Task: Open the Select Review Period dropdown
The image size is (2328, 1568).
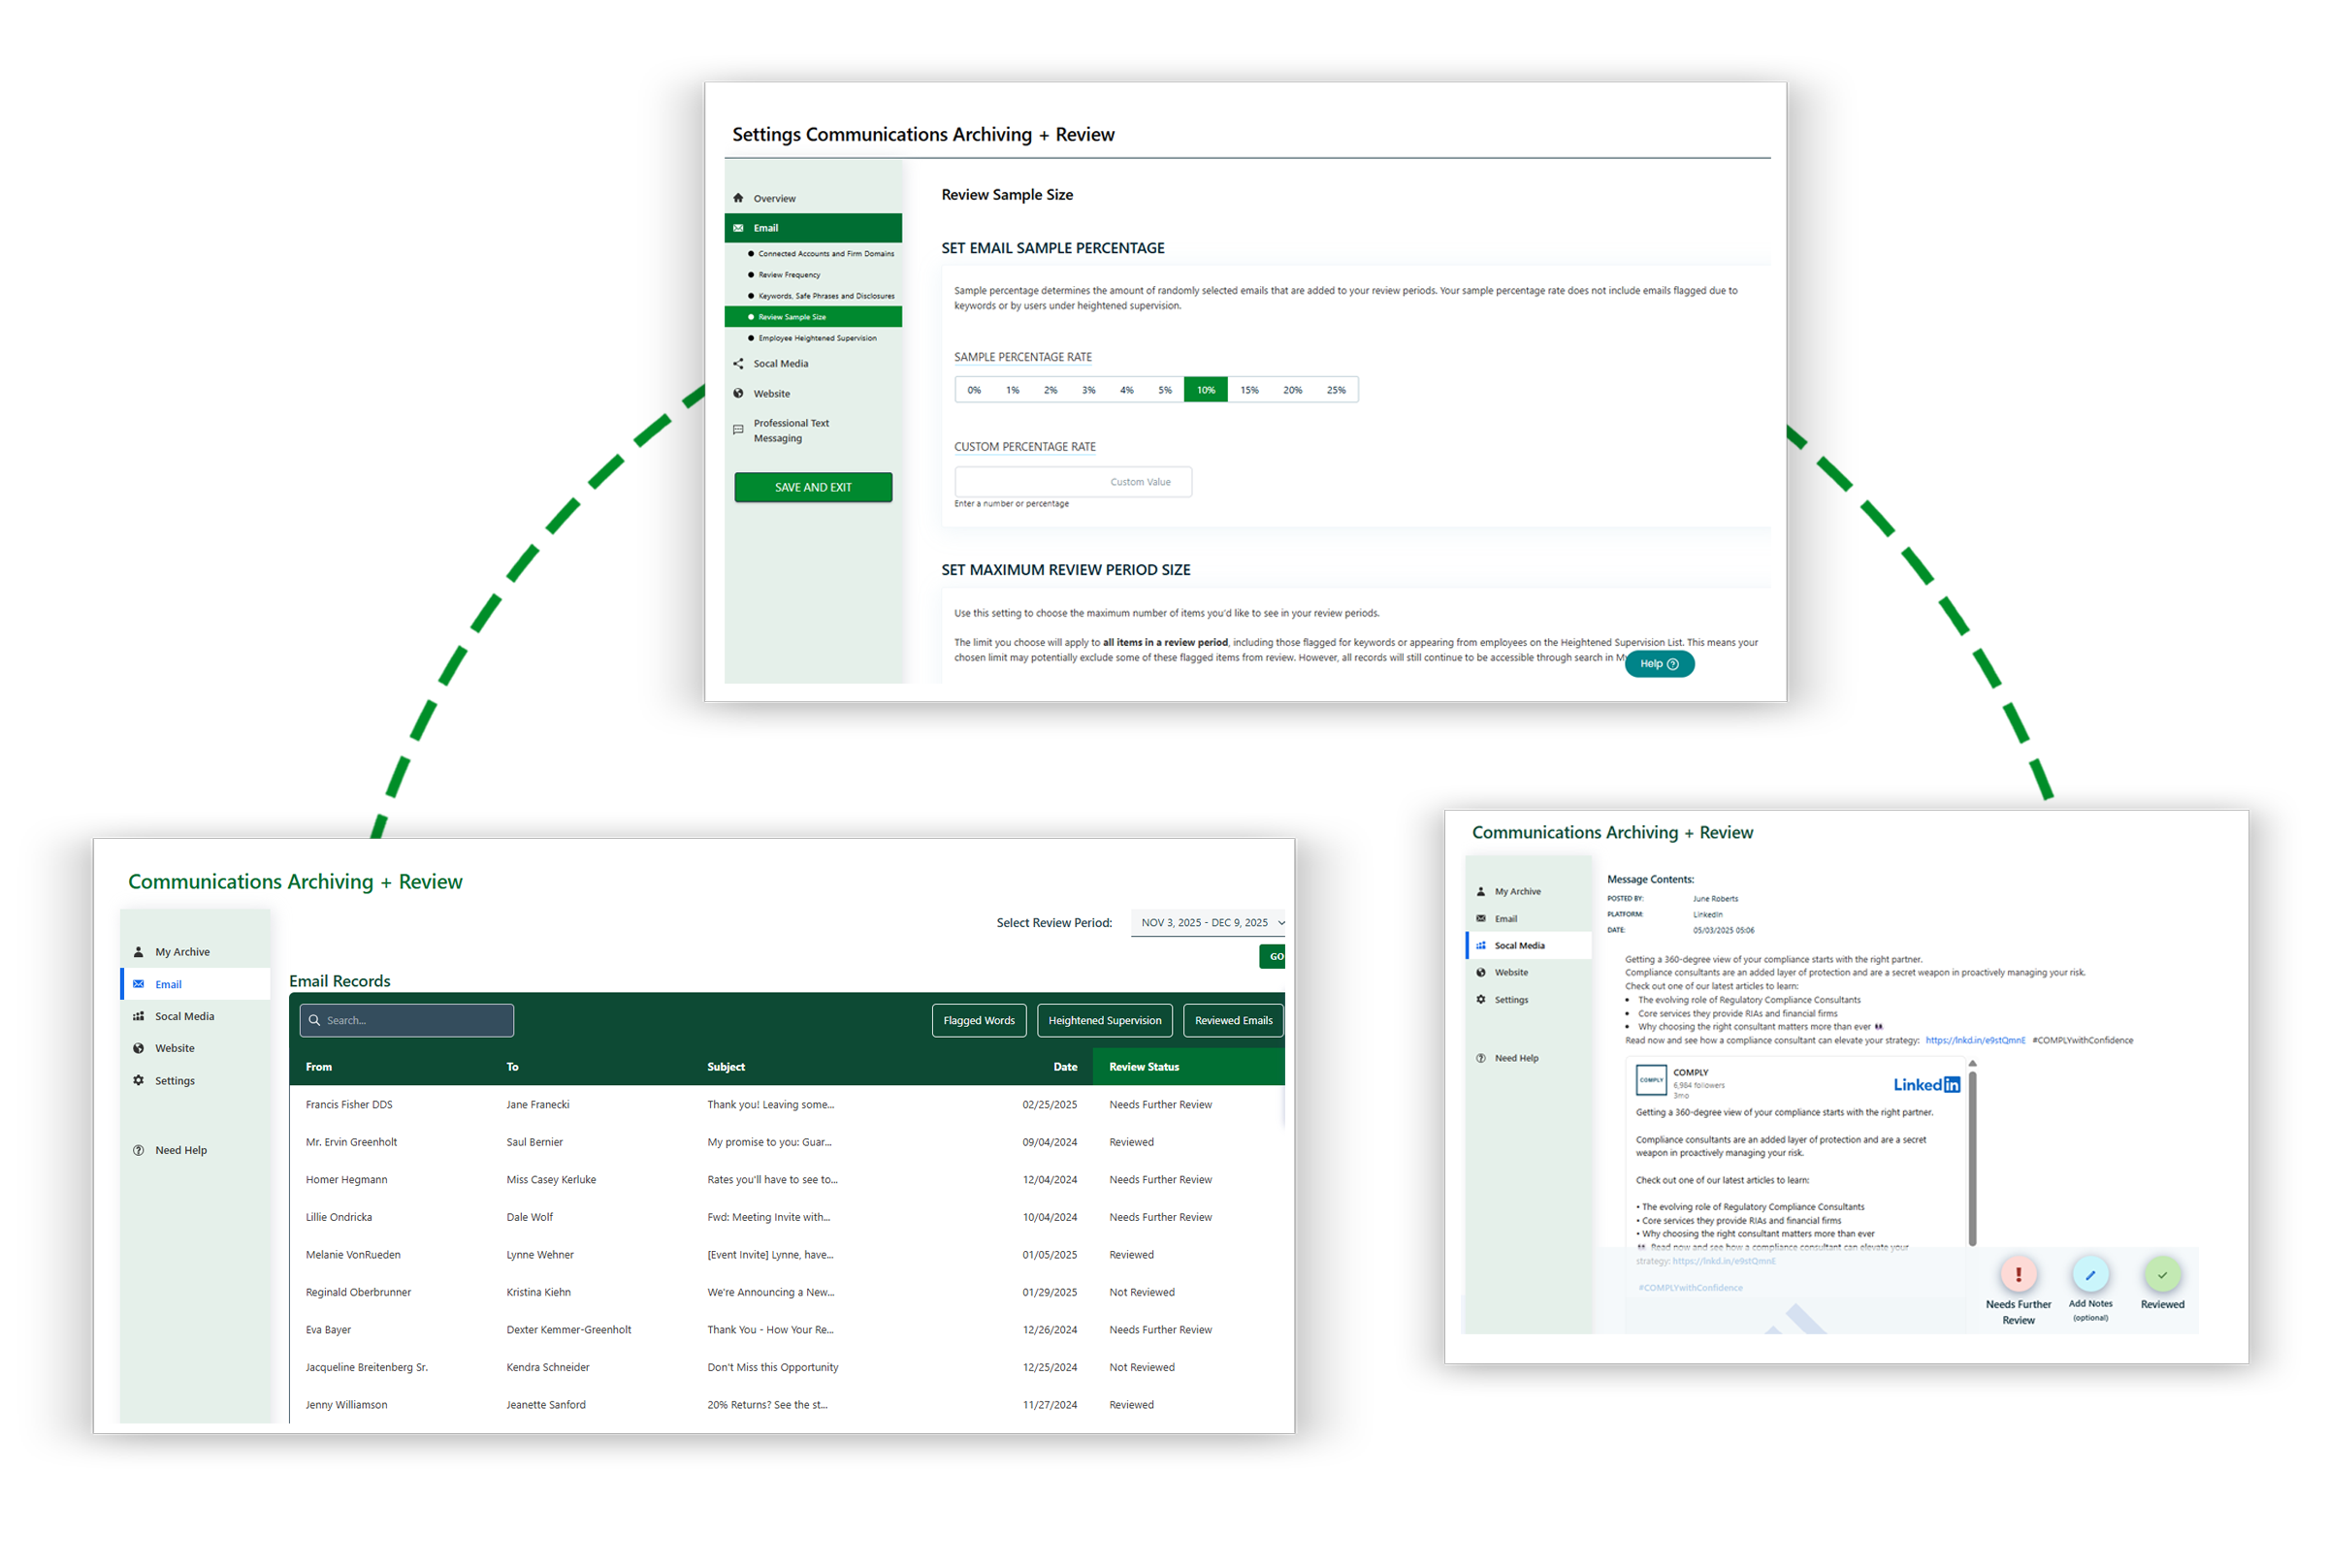Action: tap(1209, 922)
